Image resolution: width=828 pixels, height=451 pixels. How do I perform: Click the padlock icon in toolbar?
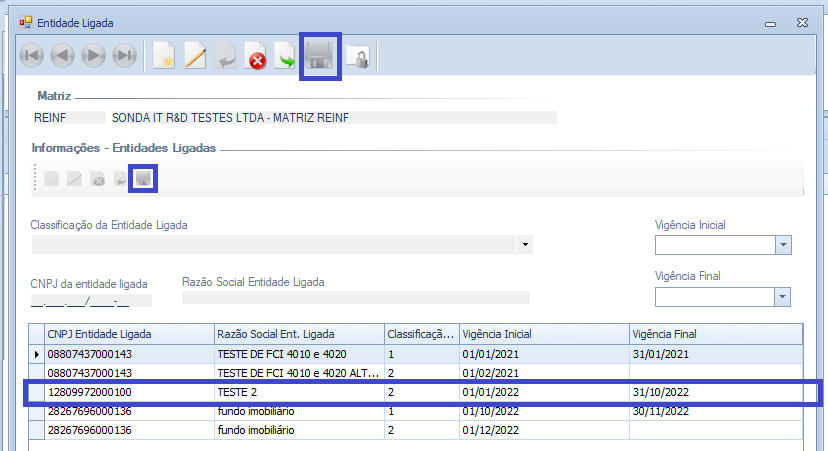tap(356, 57)
